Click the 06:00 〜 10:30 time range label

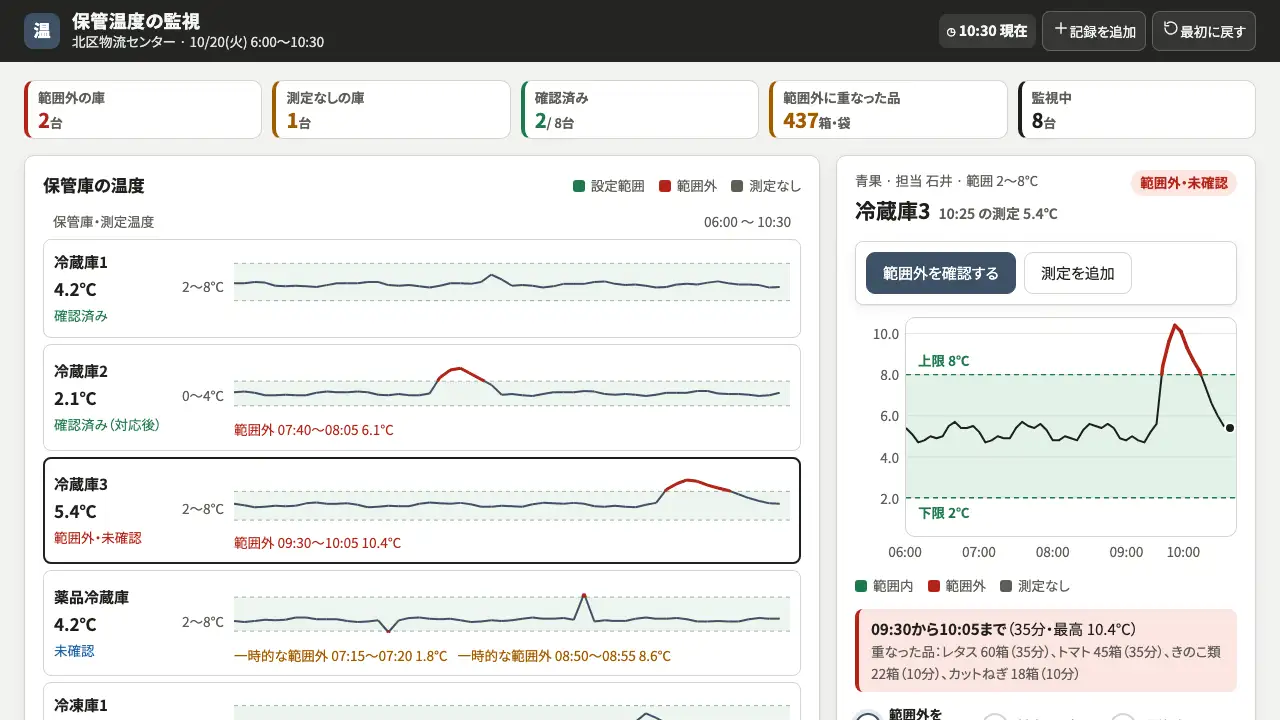(747, 222)
